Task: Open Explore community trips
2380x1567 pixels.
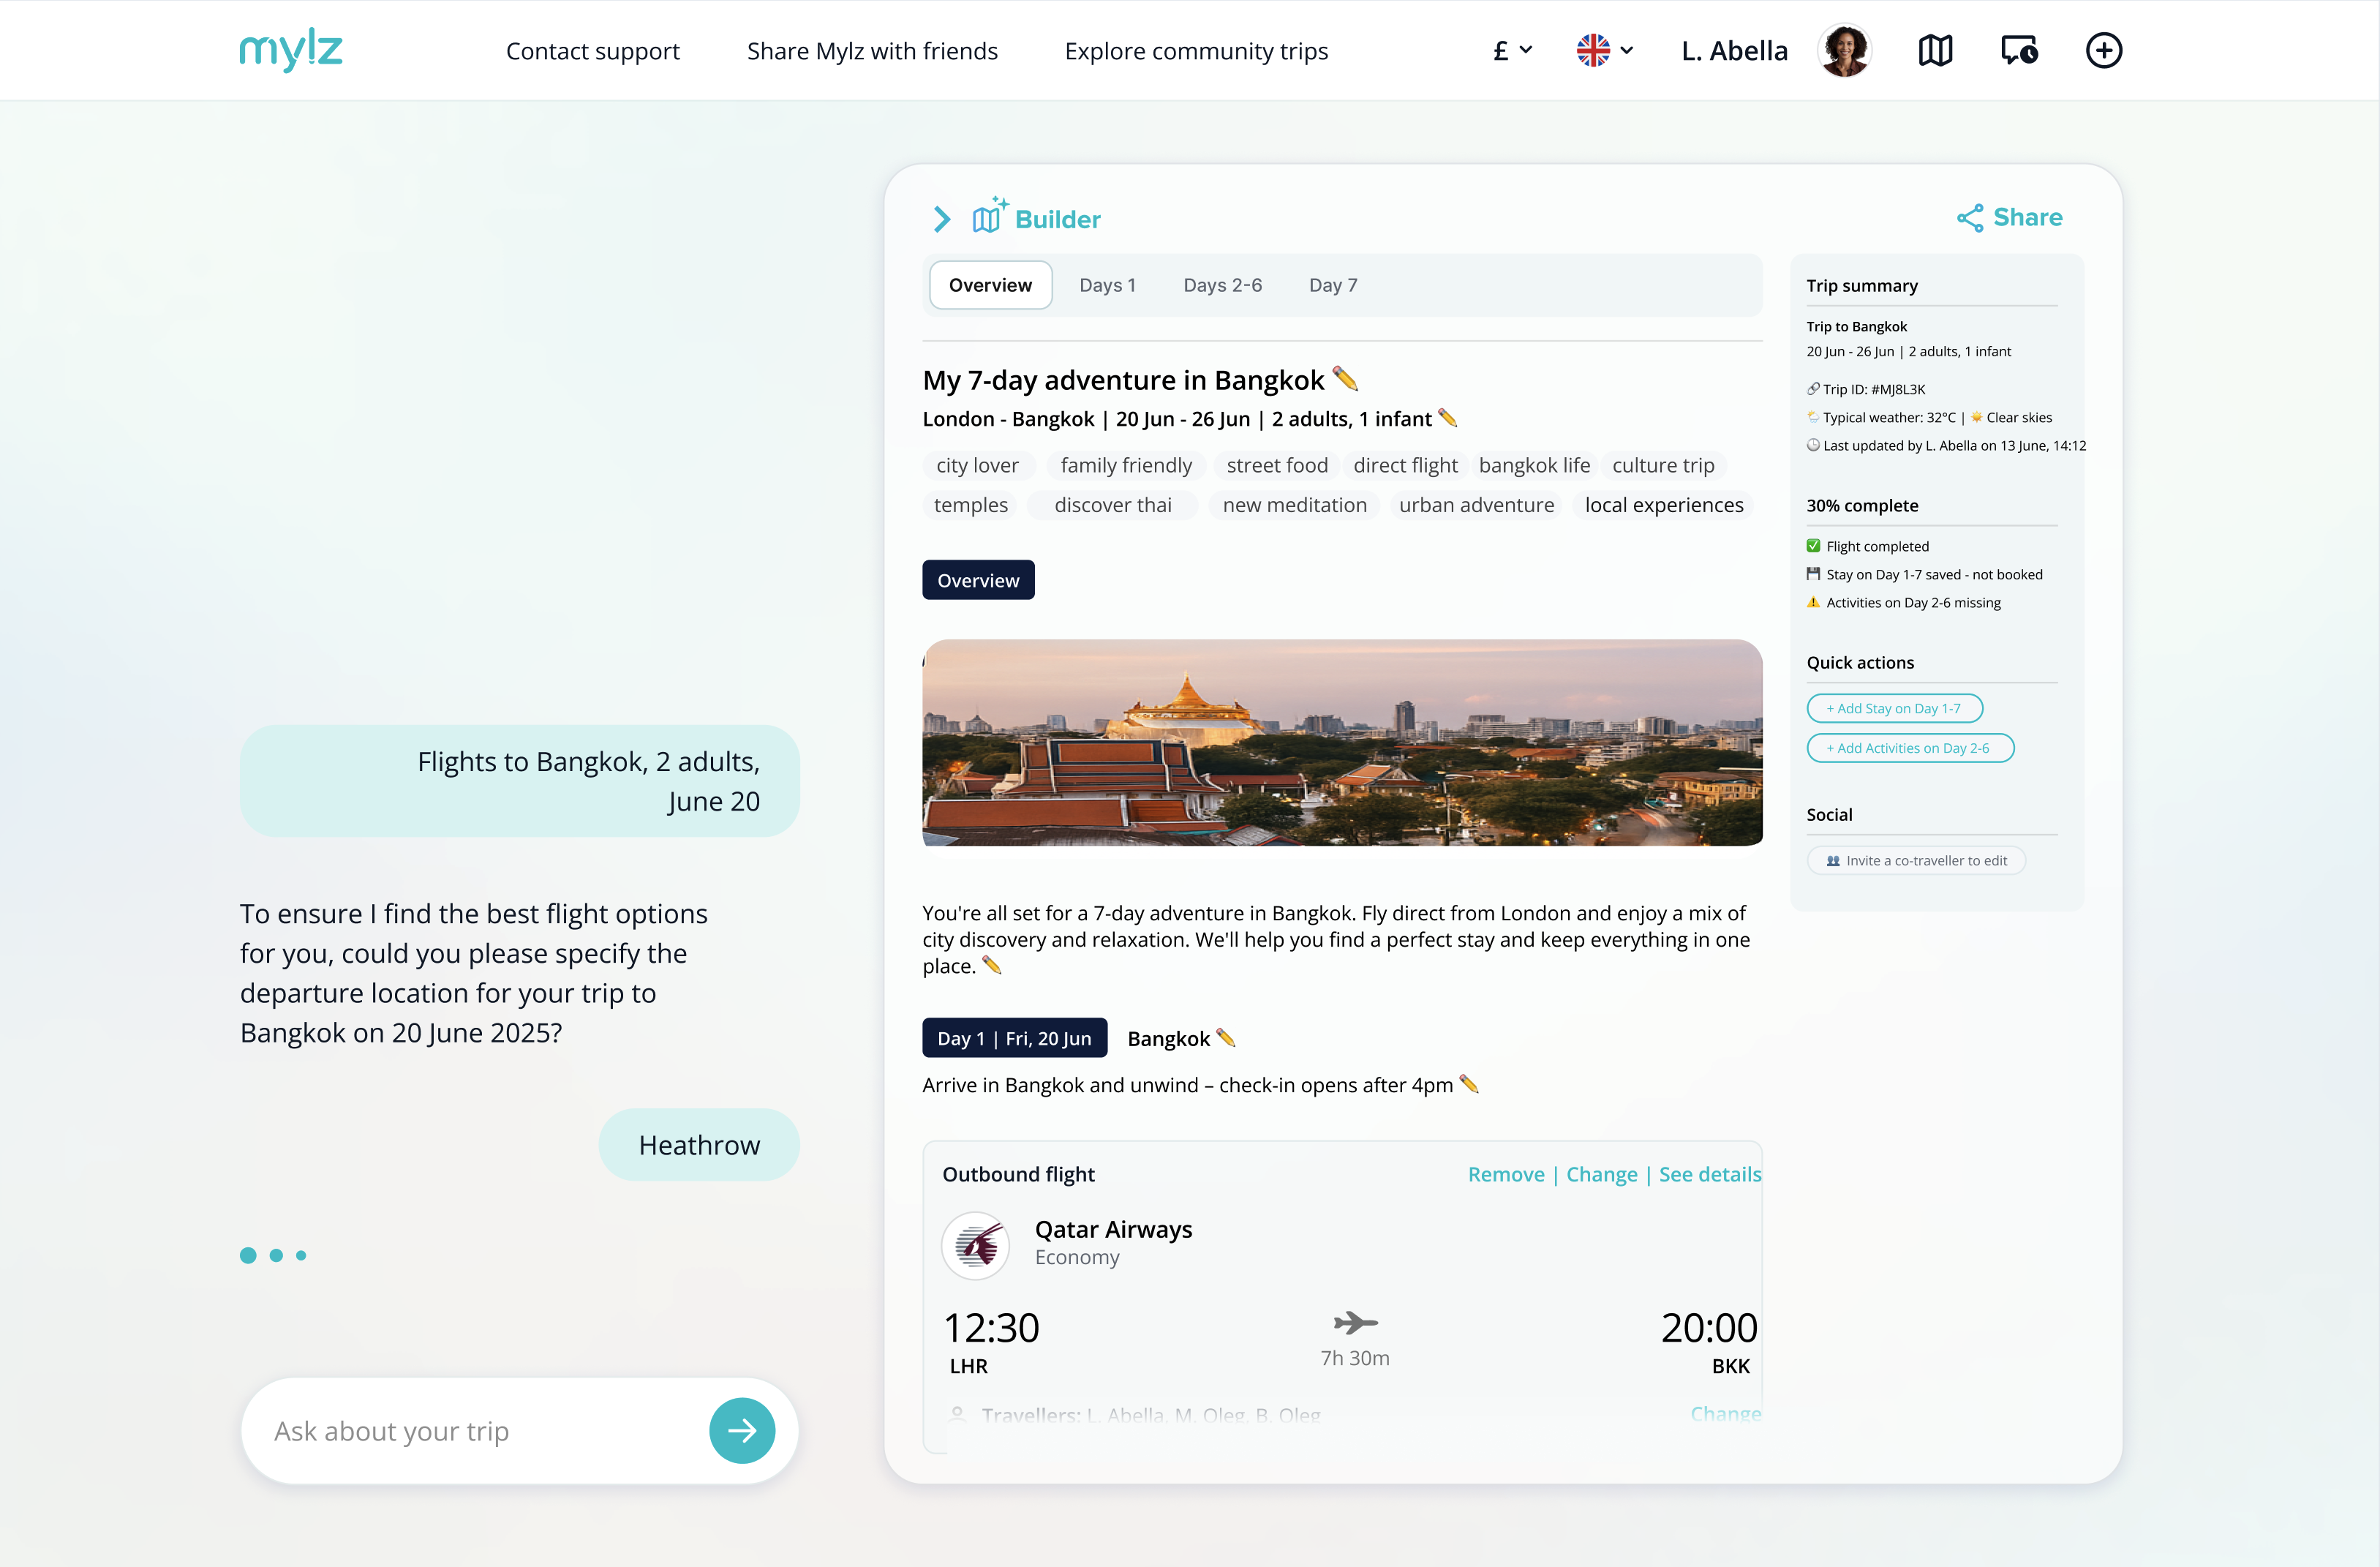Action: pos(1196,51)
